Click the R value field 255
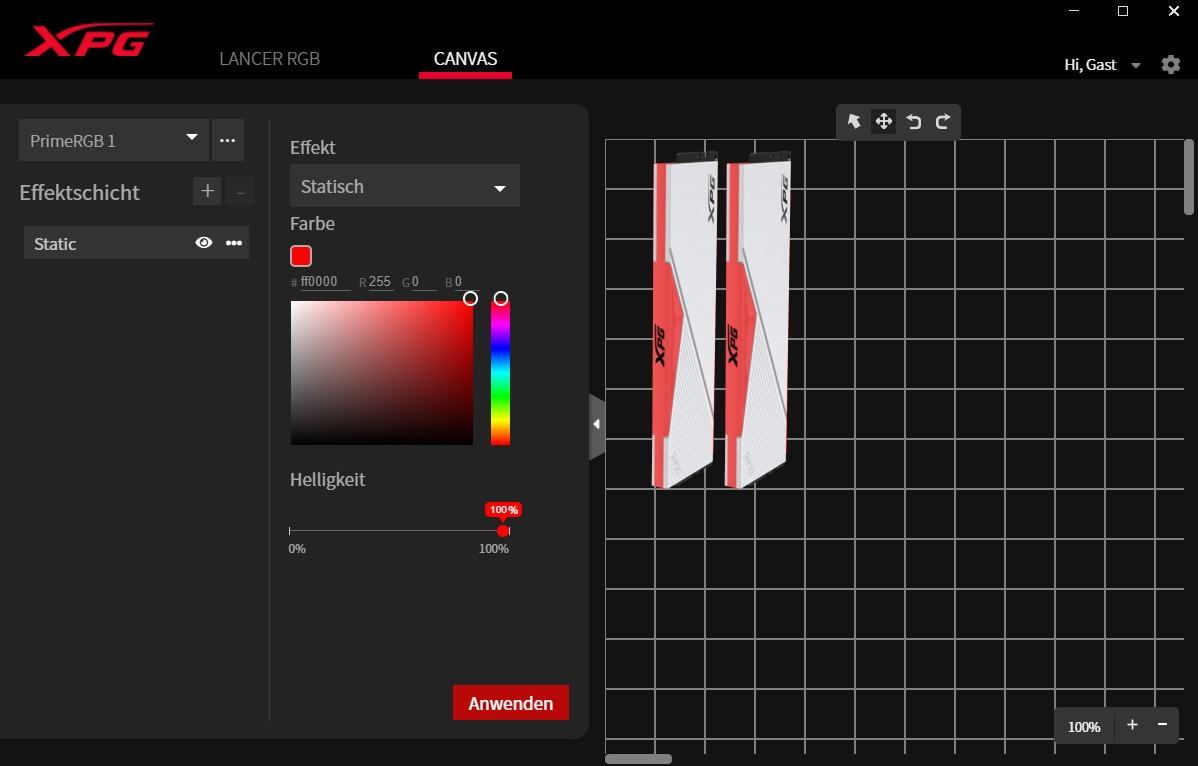1198x766 pixels. pos(380,282)
